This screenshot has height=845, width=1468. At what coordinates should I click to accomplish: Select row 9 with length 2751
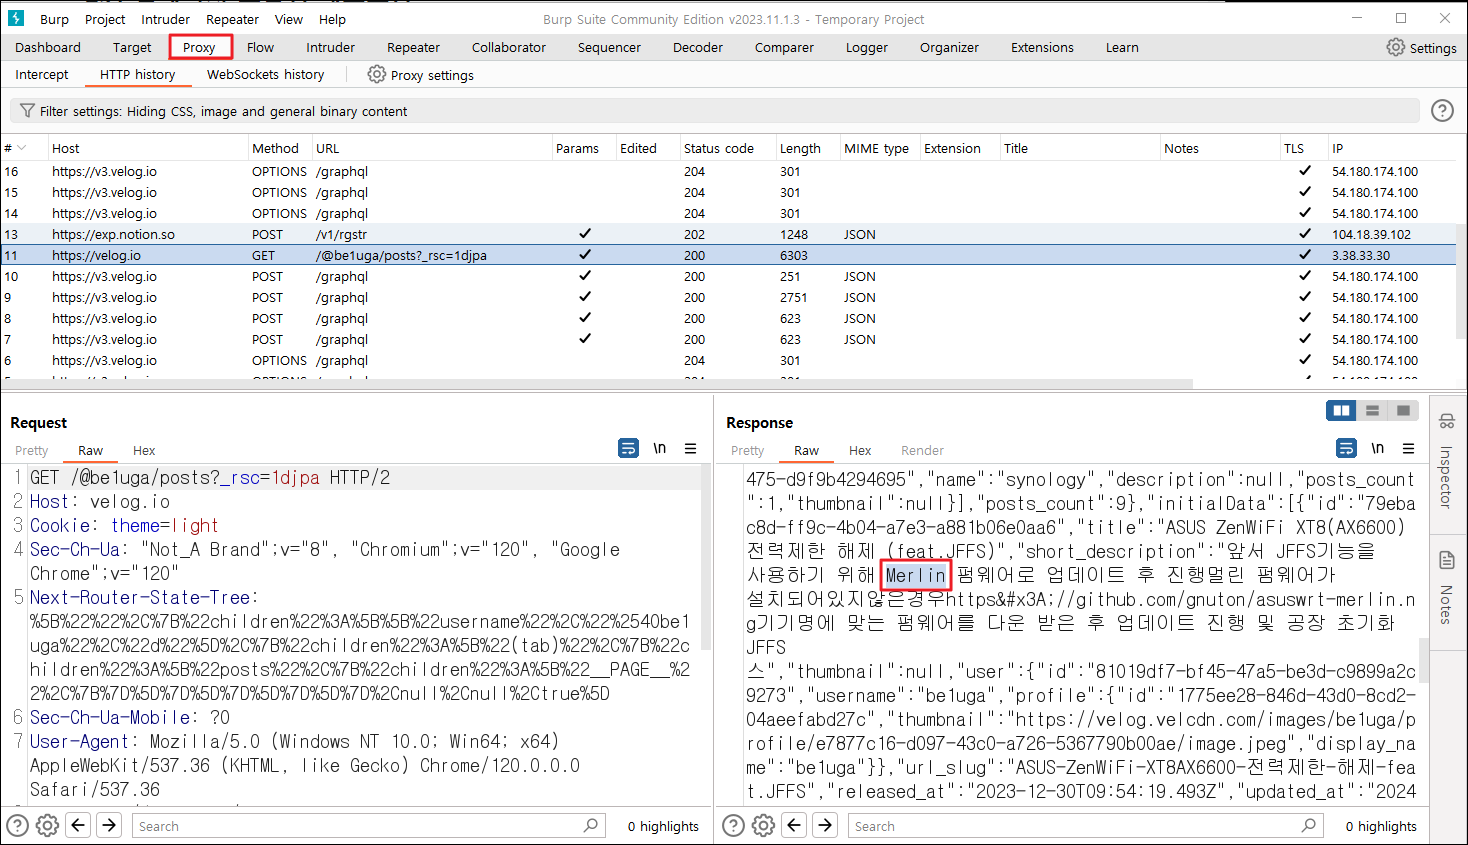(x=728, y=297)
